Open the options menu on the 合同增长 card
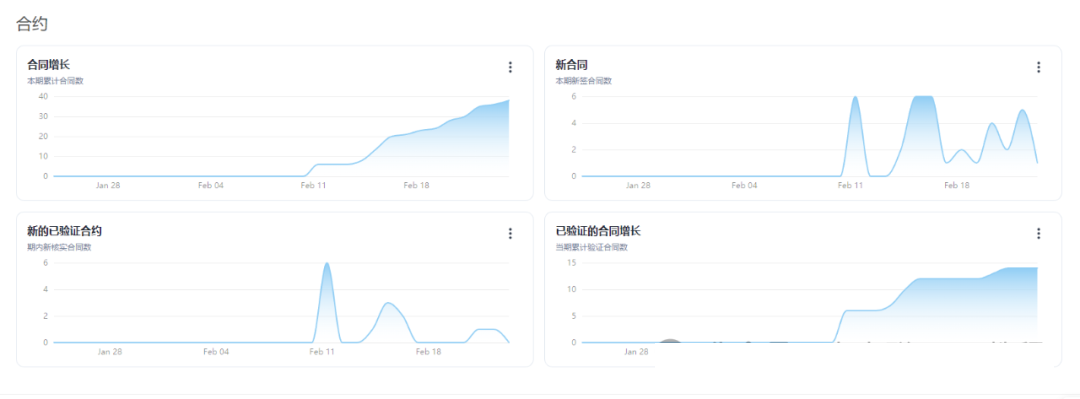This screenshot has width=1080, height=399. pyautogui.click(x=510, y=67)
